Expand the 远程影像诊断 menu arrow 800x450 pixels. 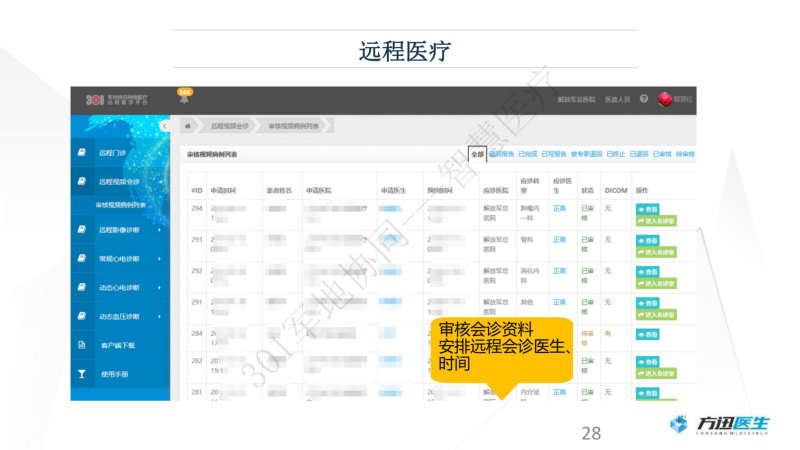[x=160, y=230]
